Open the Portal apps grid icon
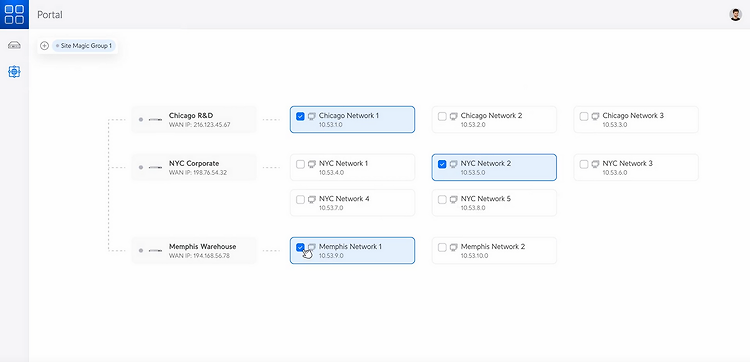The image size is (750, 362). click(14, 14)
